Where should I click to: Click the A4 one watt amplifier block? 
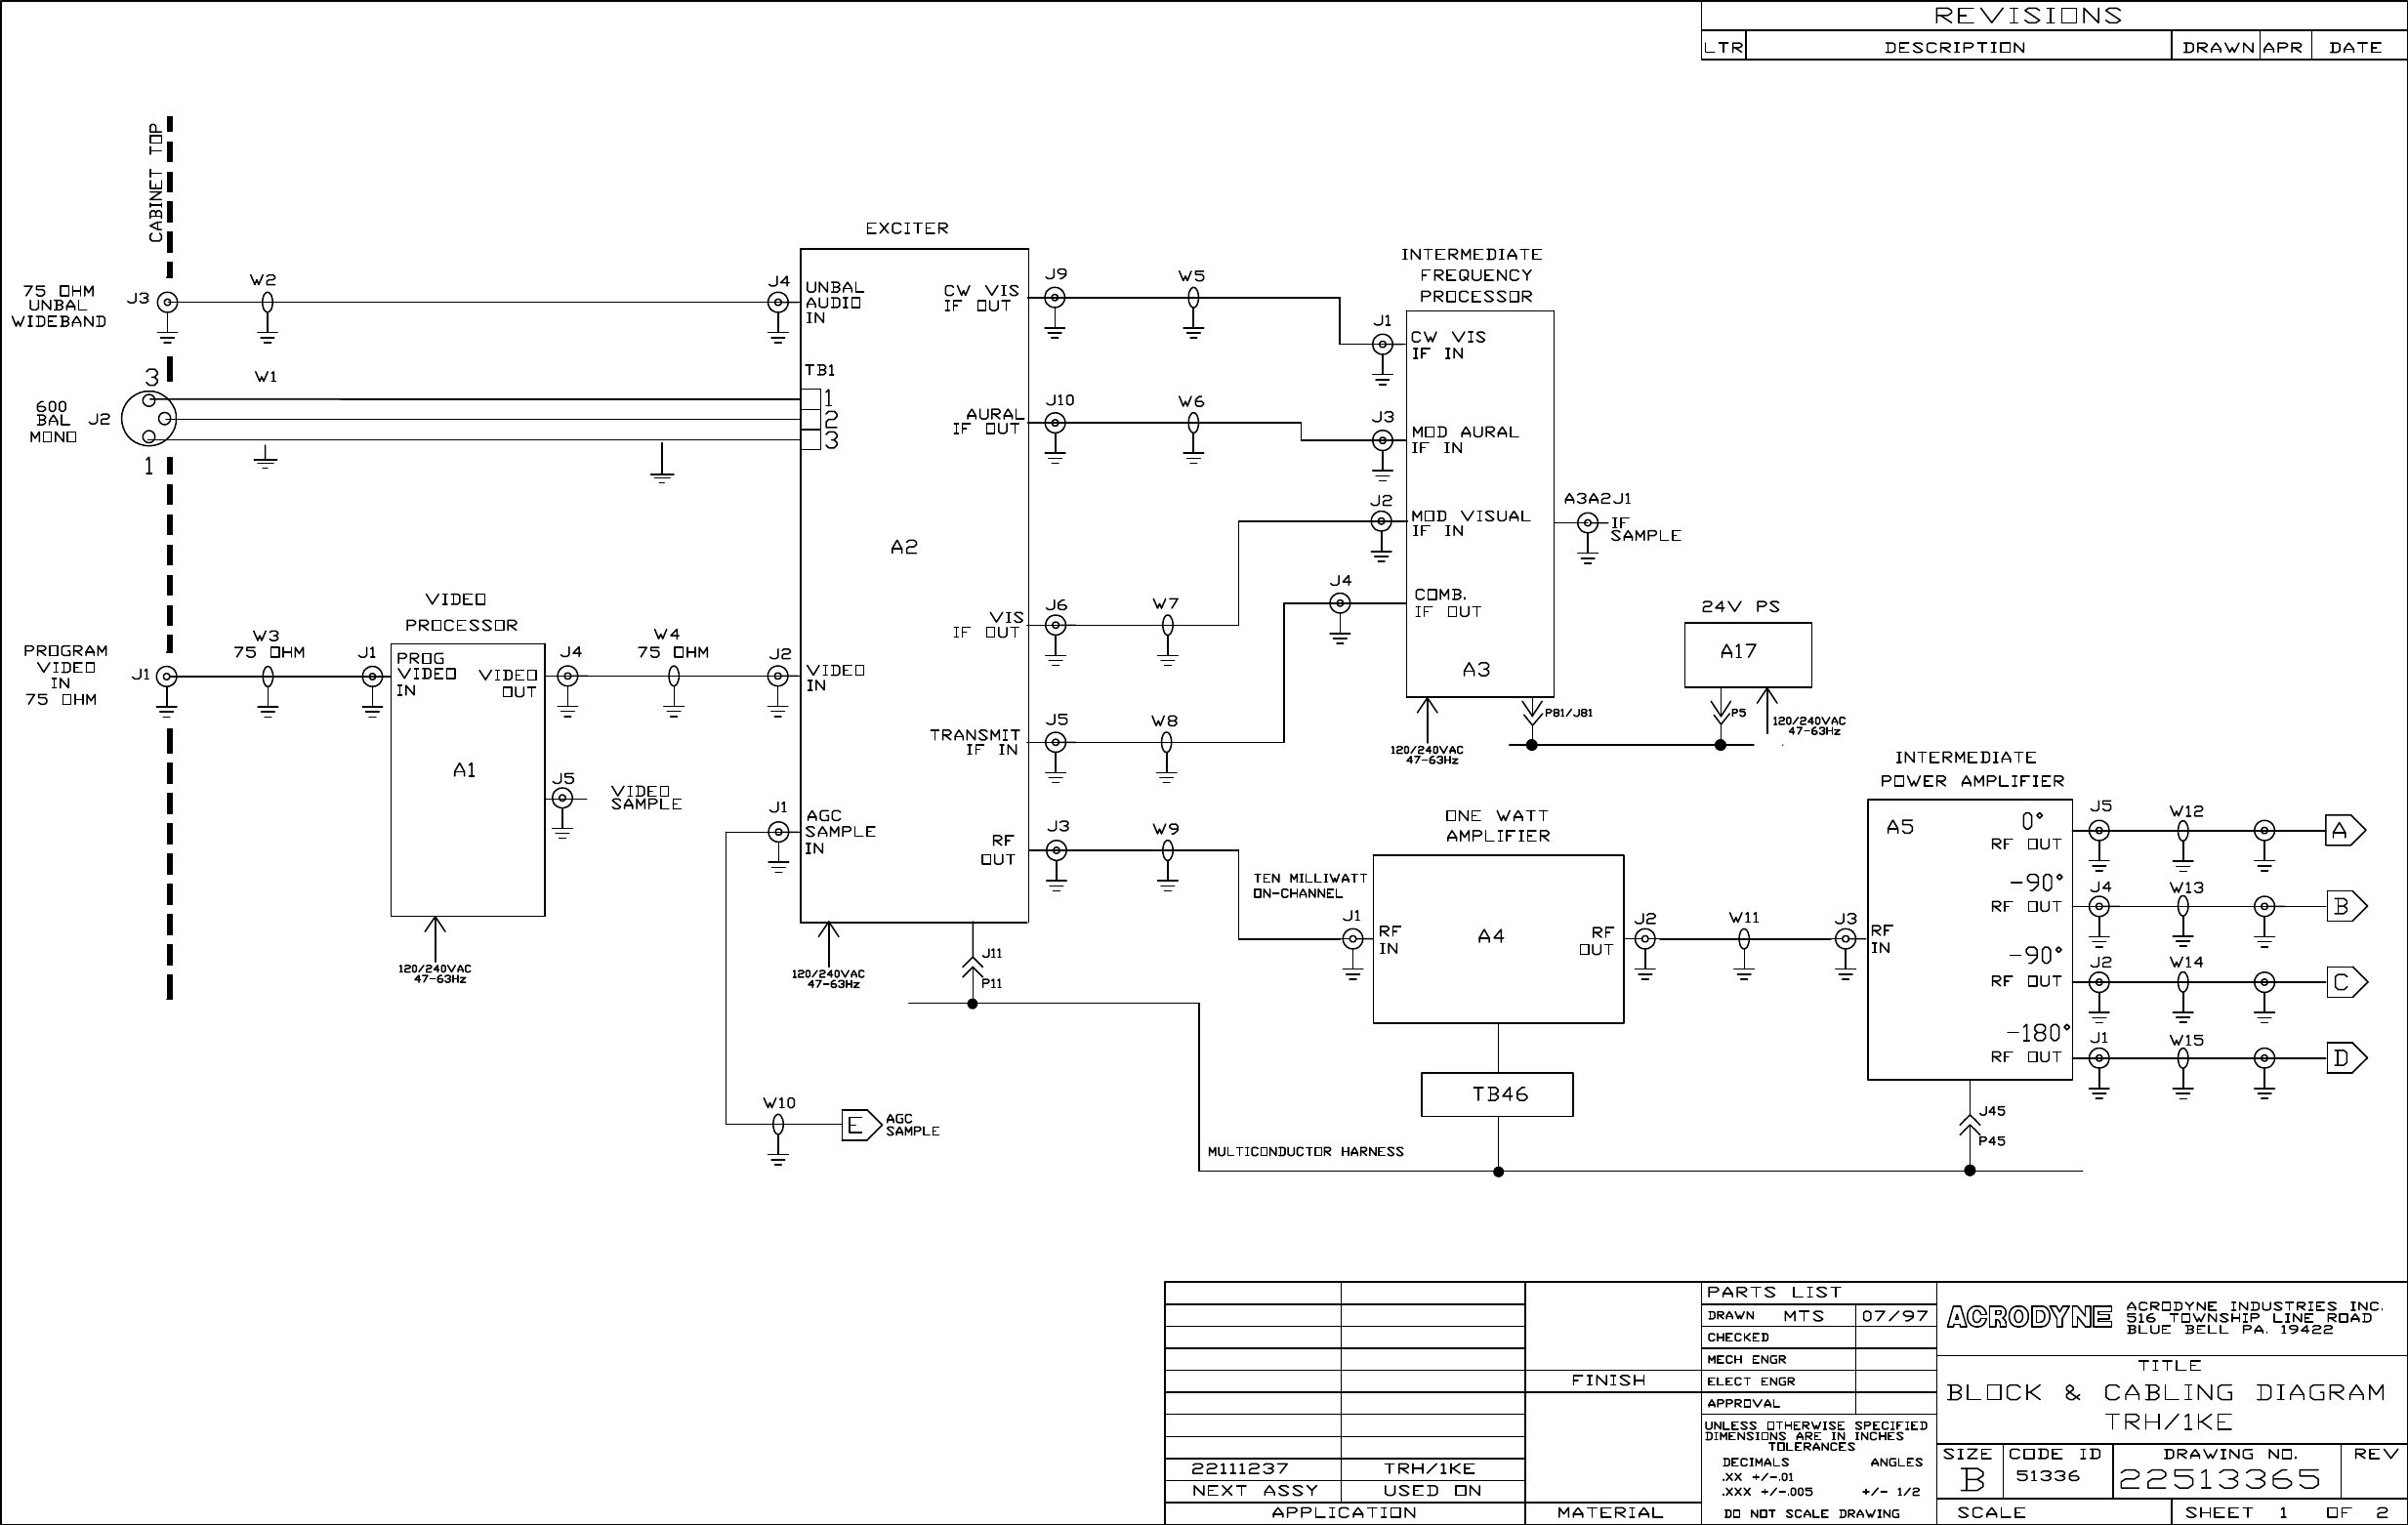click(x=1497, y=938)
